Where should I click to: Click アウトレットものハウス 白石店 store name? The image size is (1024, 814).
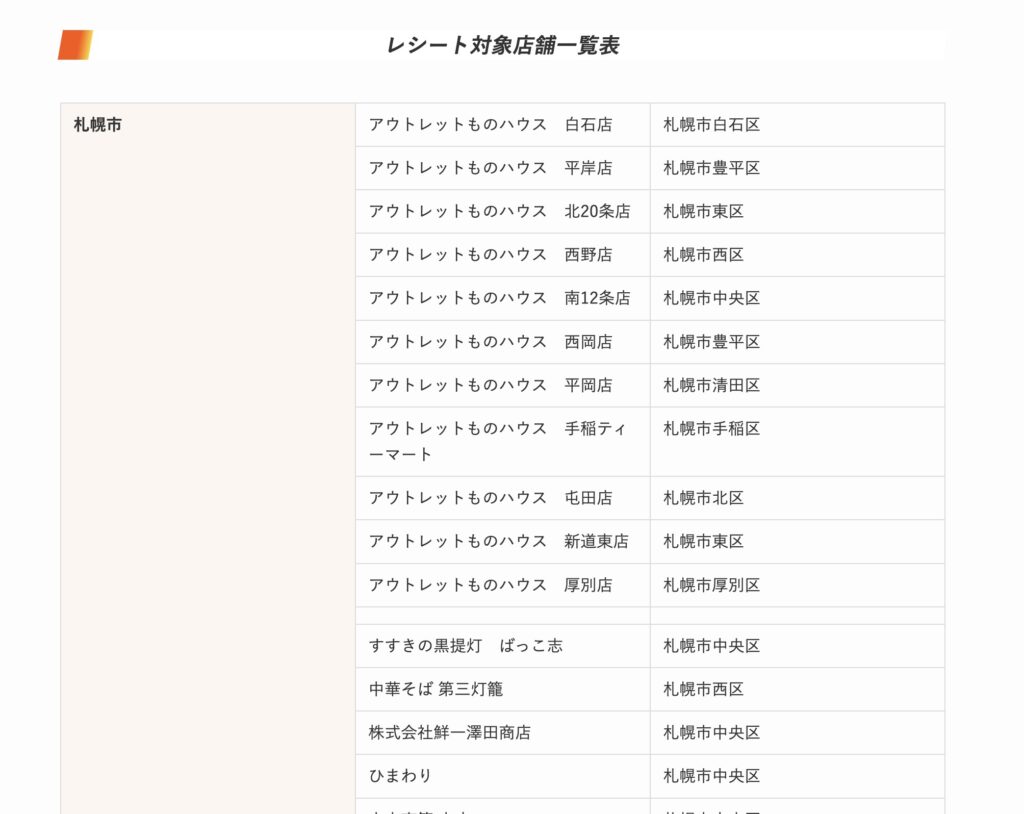pyautogui.click(x=490, y=125)
